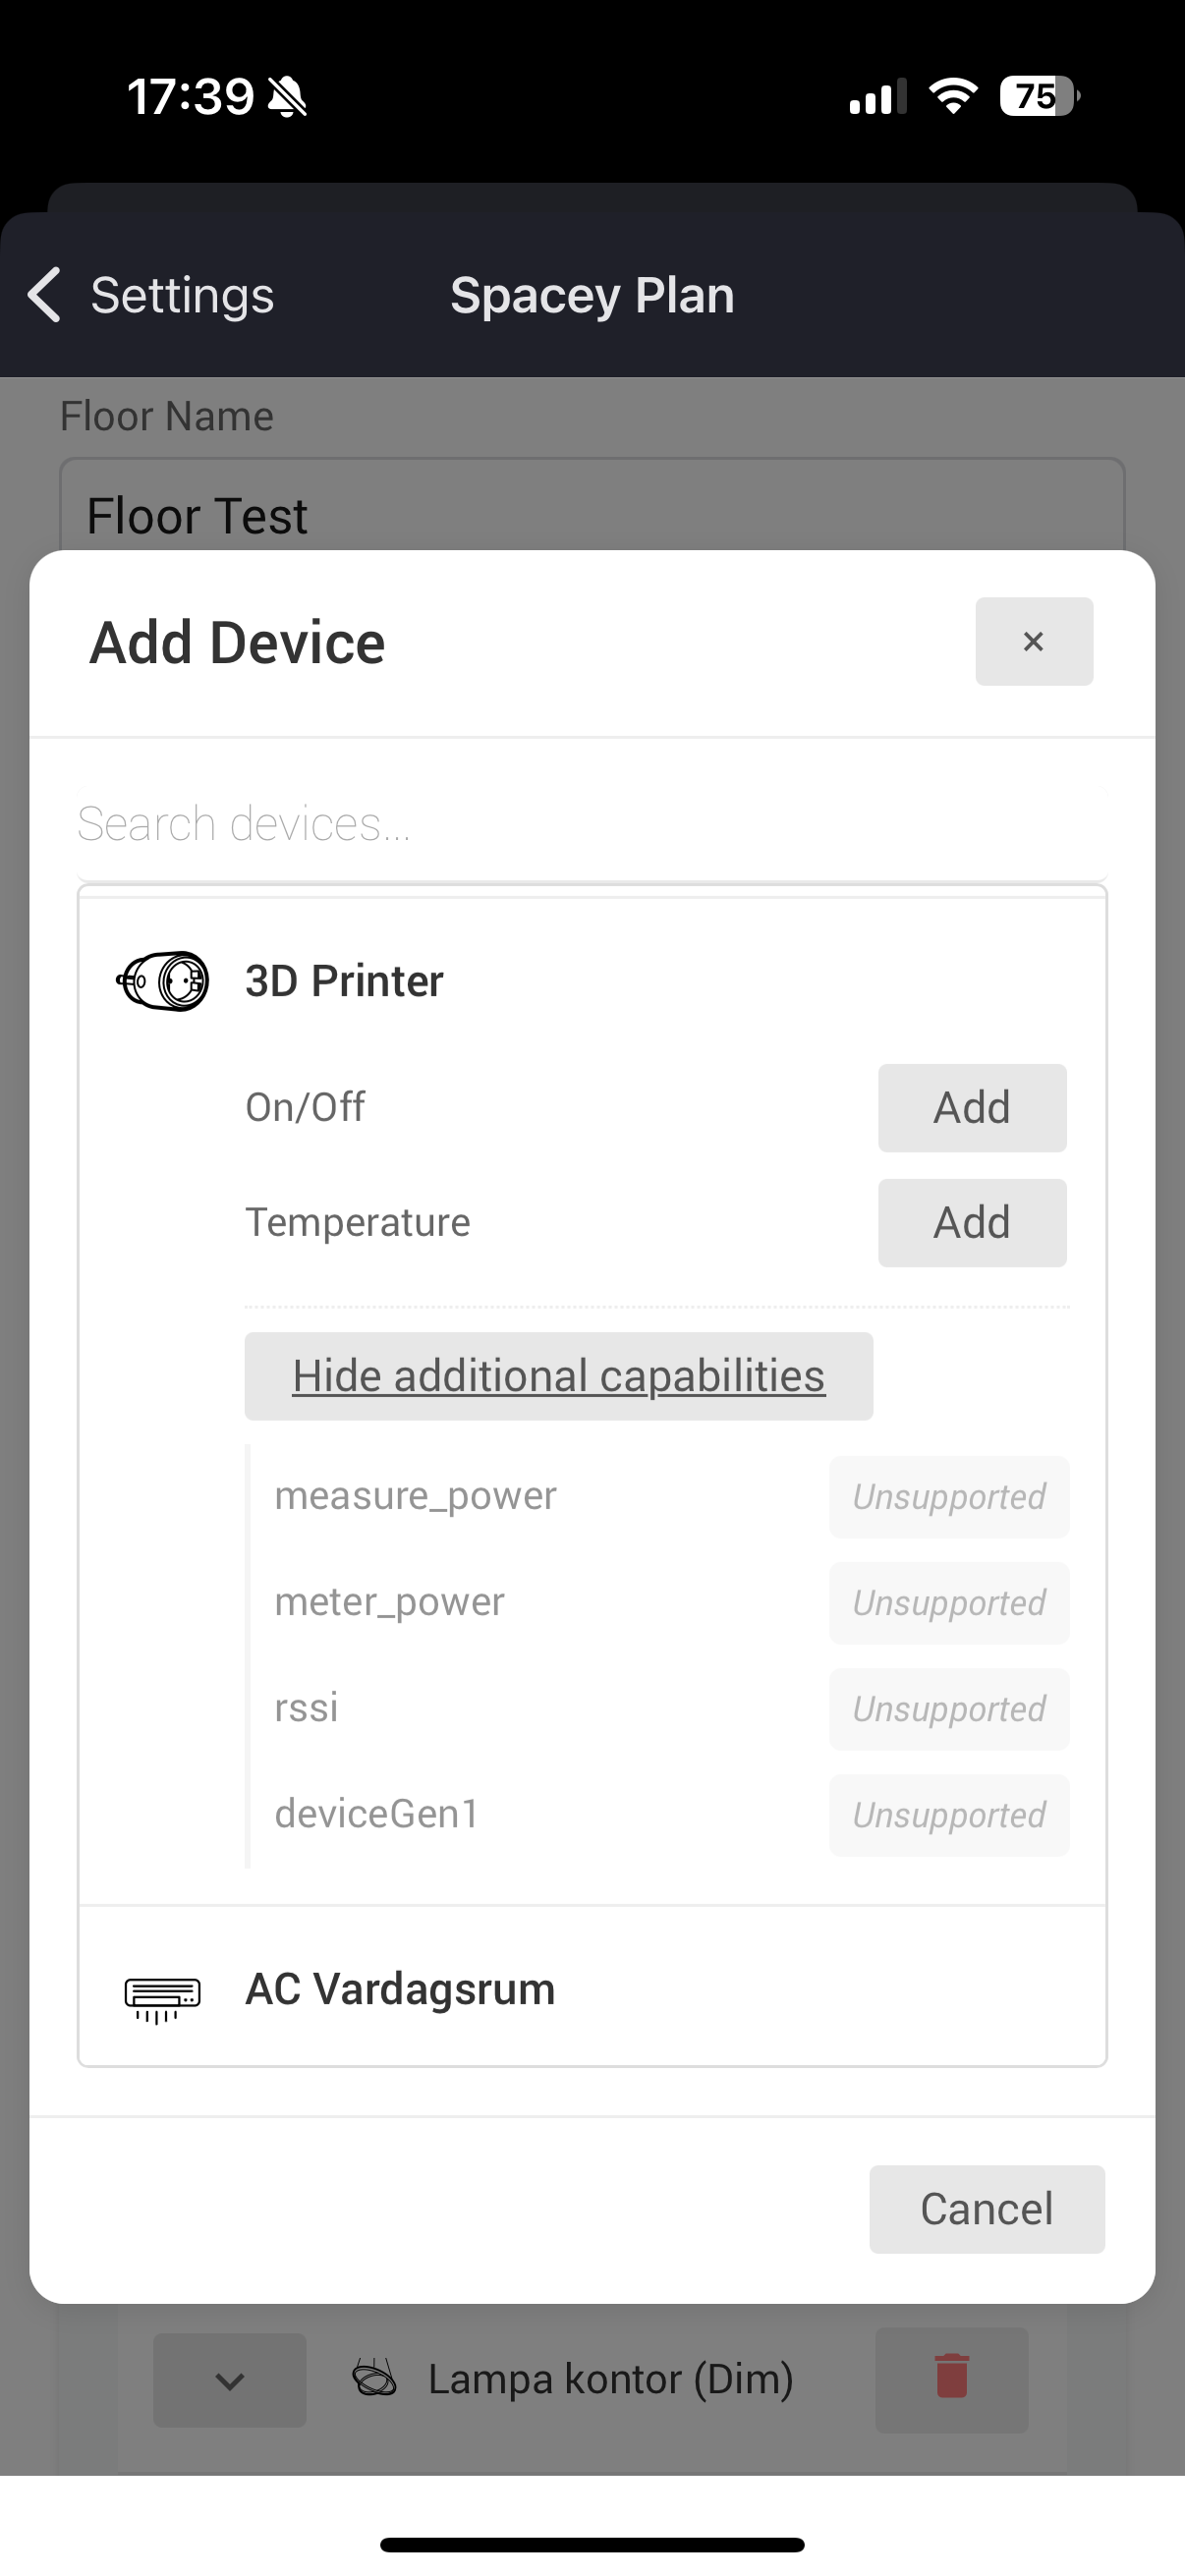1185x2576 pixels.
Task: Select the AC Vardagsrum device row
Action: click(592, 1989)
